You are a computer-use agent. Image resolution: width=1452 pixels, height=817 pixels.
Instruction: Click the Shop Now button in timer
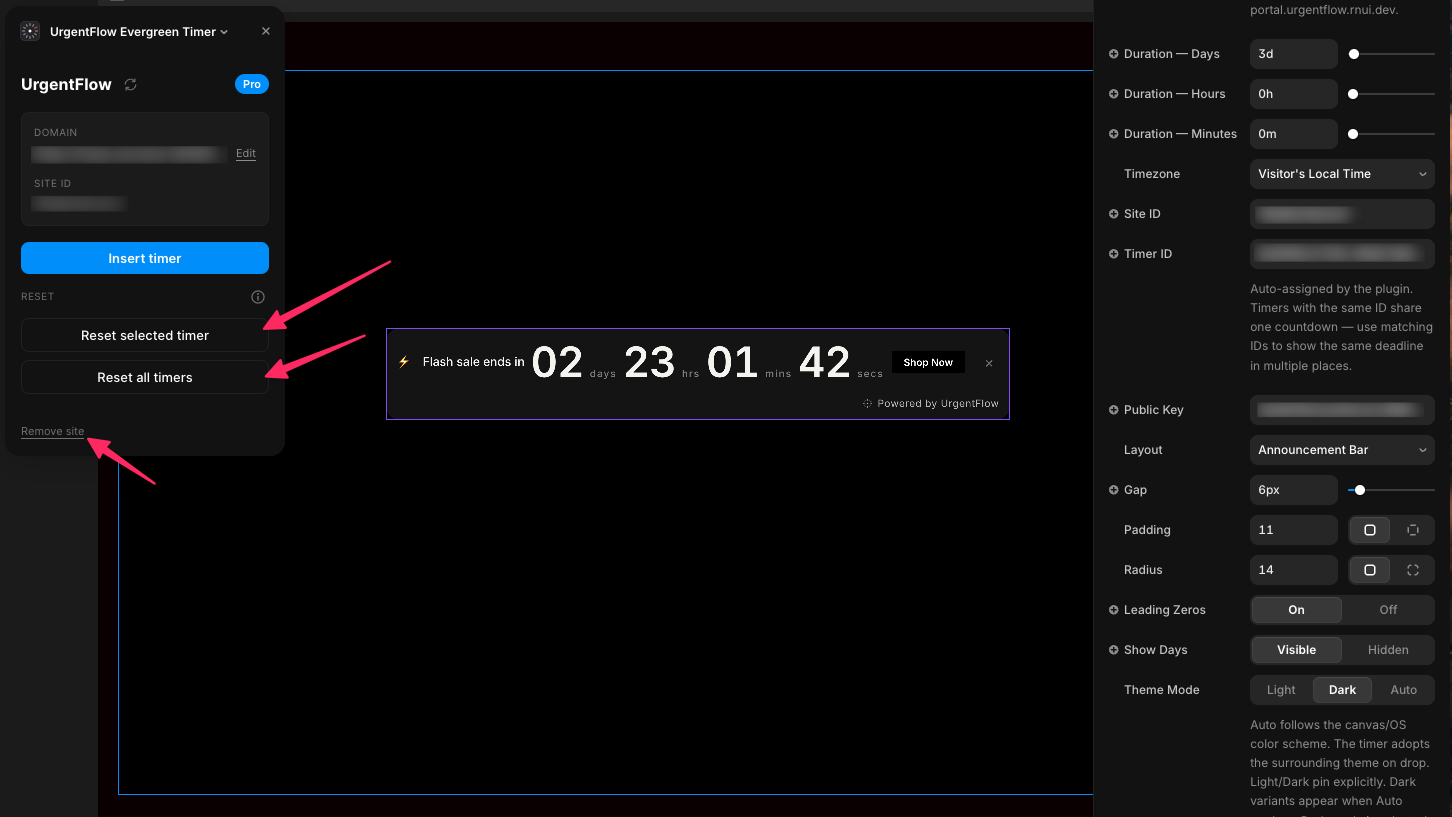[x=928, y=362]
